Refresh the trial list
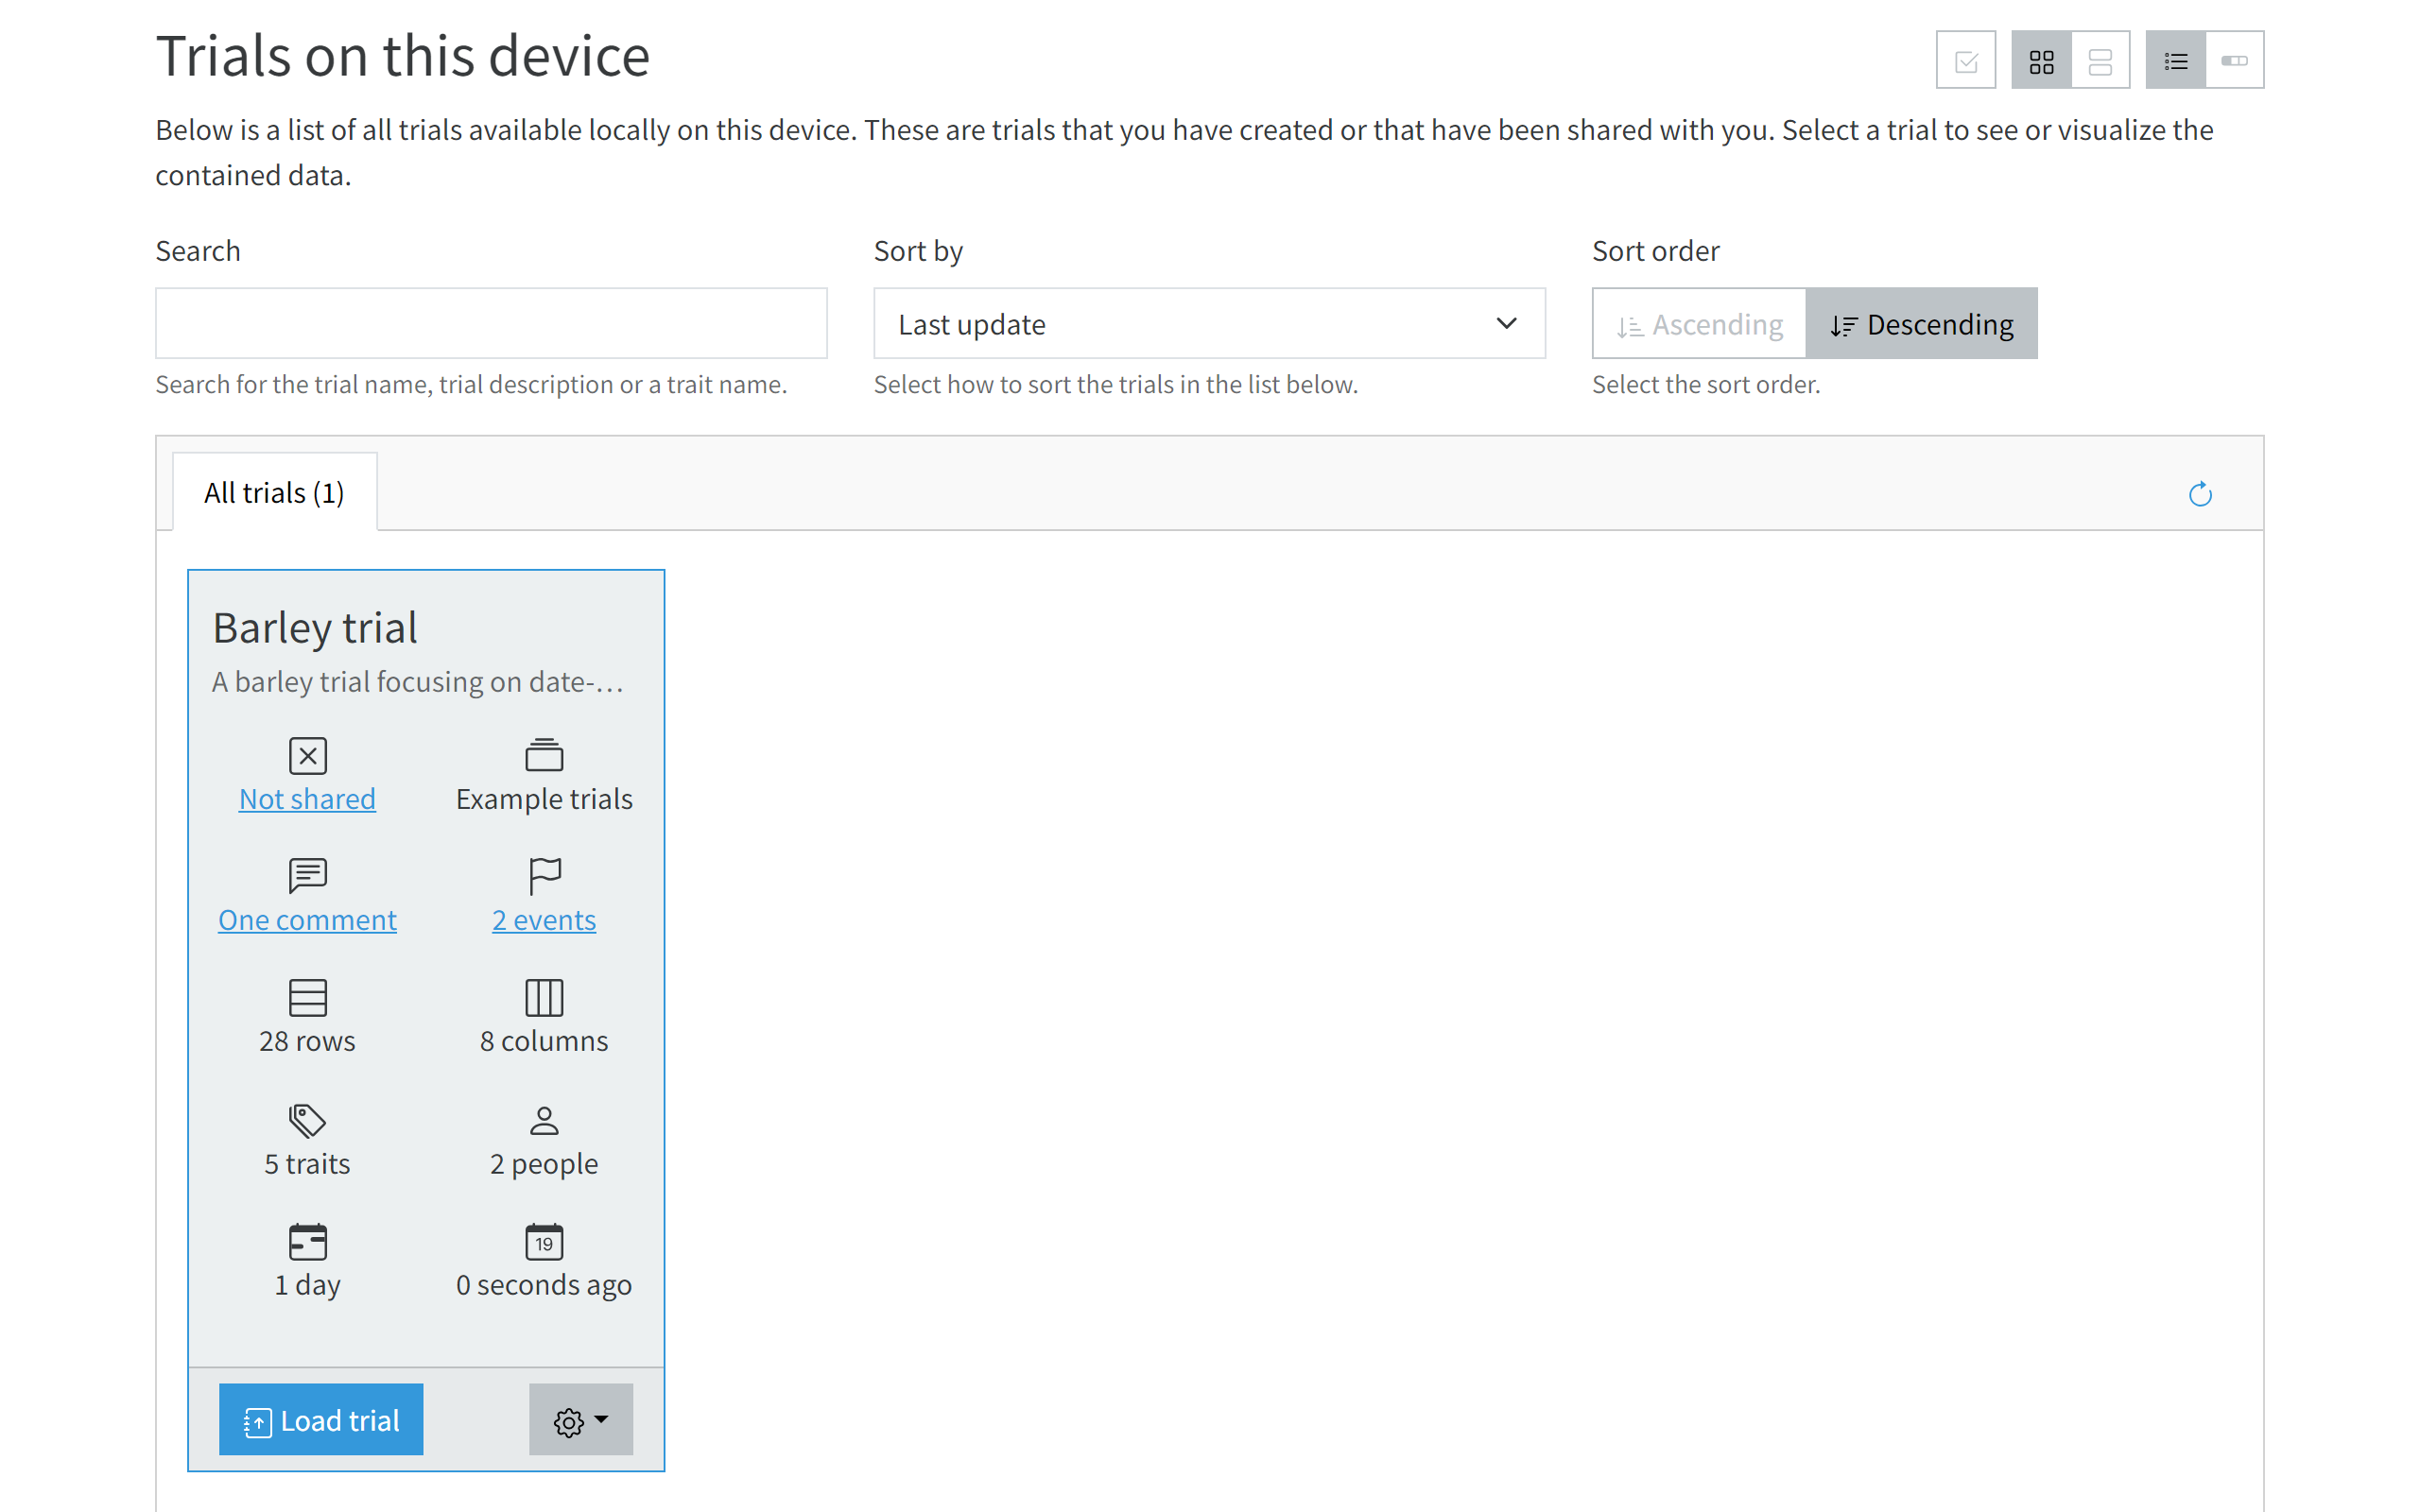The height and width of the screenshot is (1512, 2420). (x=2200, y=494)
